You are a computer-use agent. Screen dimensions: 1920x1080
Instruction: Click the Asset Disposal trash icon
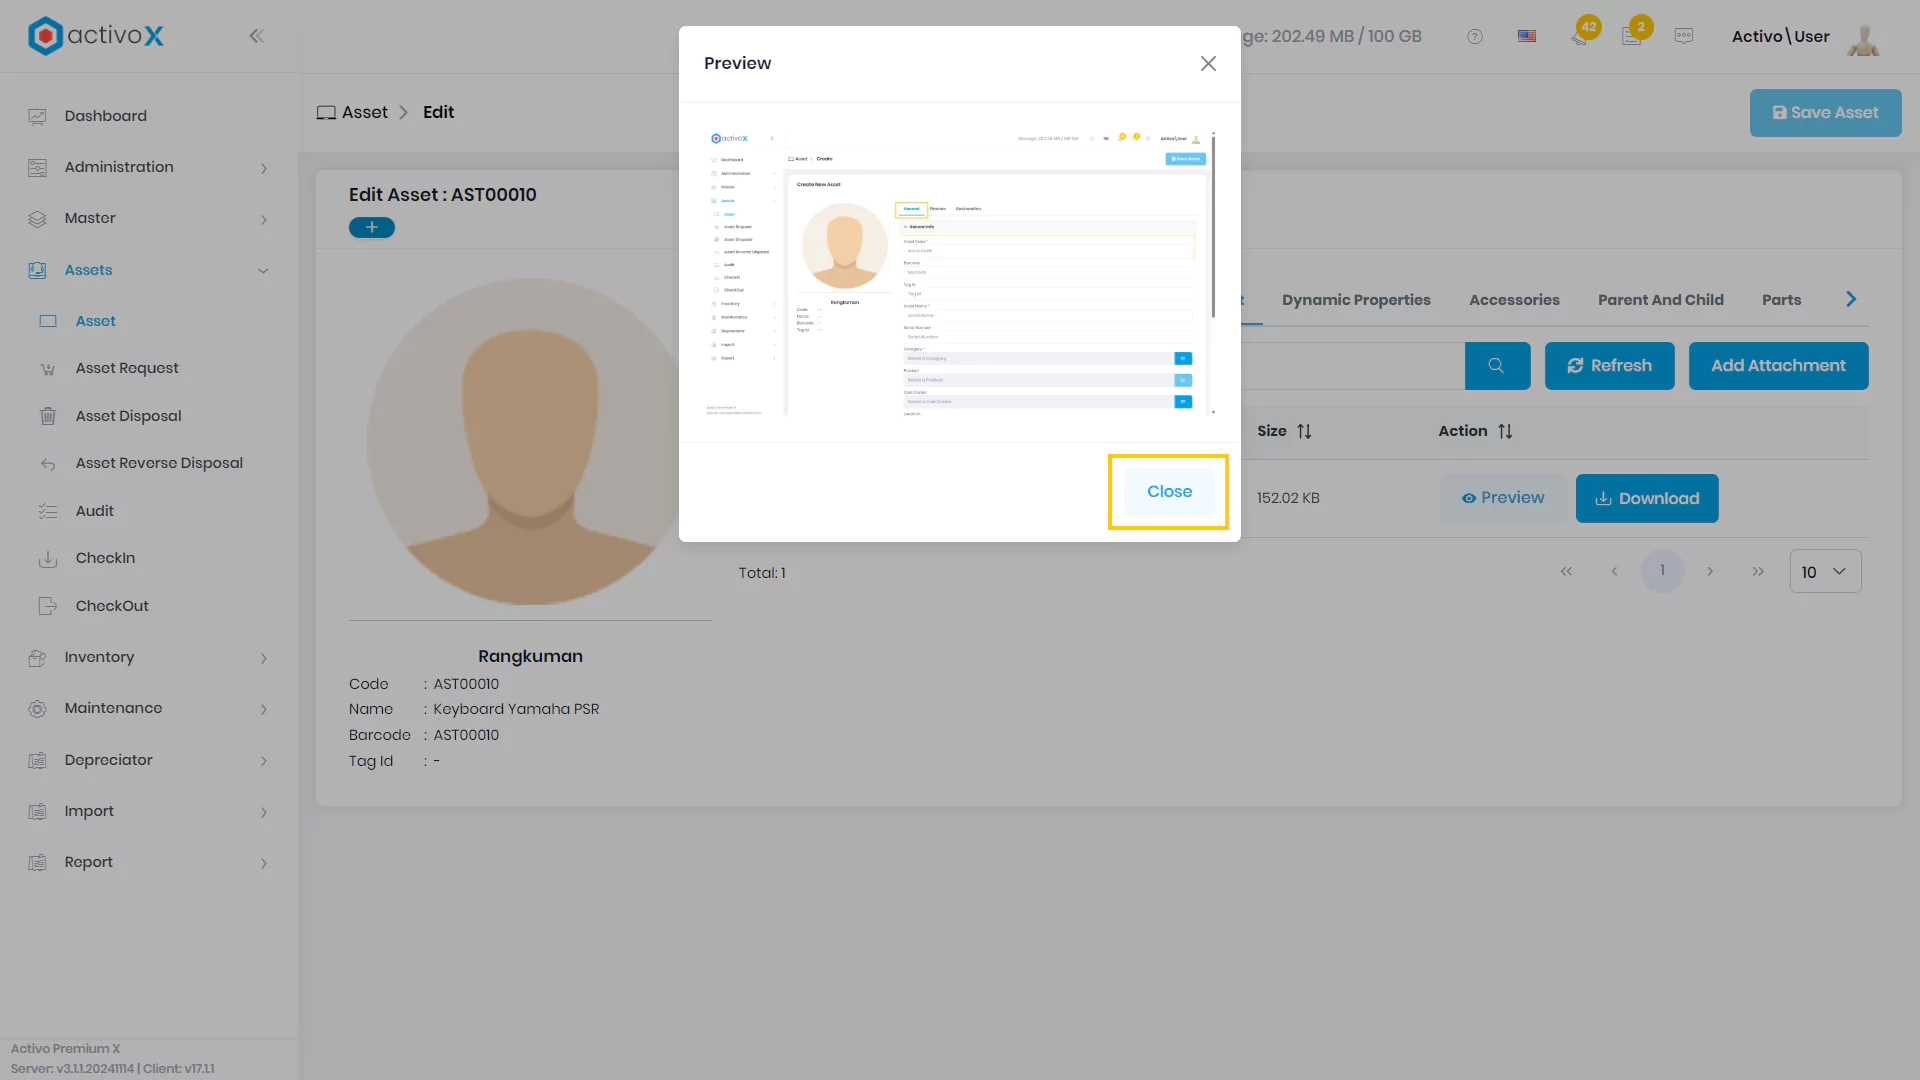point(47,416)
